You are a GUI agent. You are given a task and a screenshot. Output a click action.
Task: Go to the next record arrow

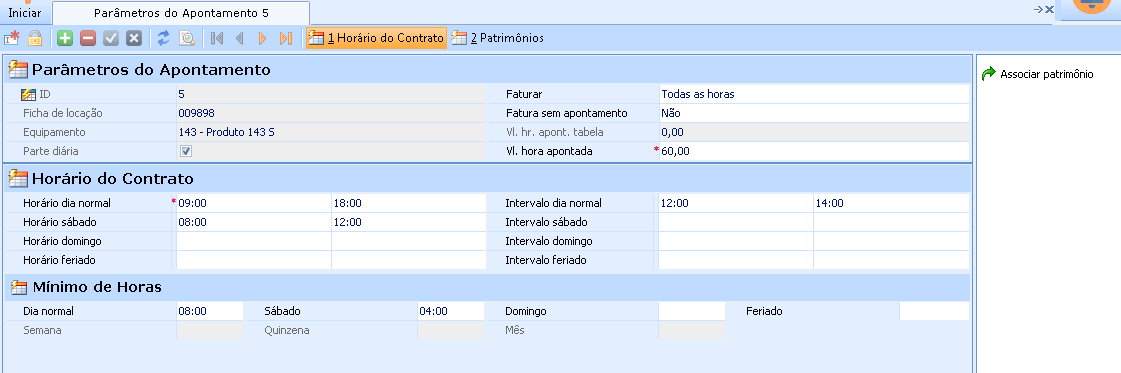(x=262, y=39)
